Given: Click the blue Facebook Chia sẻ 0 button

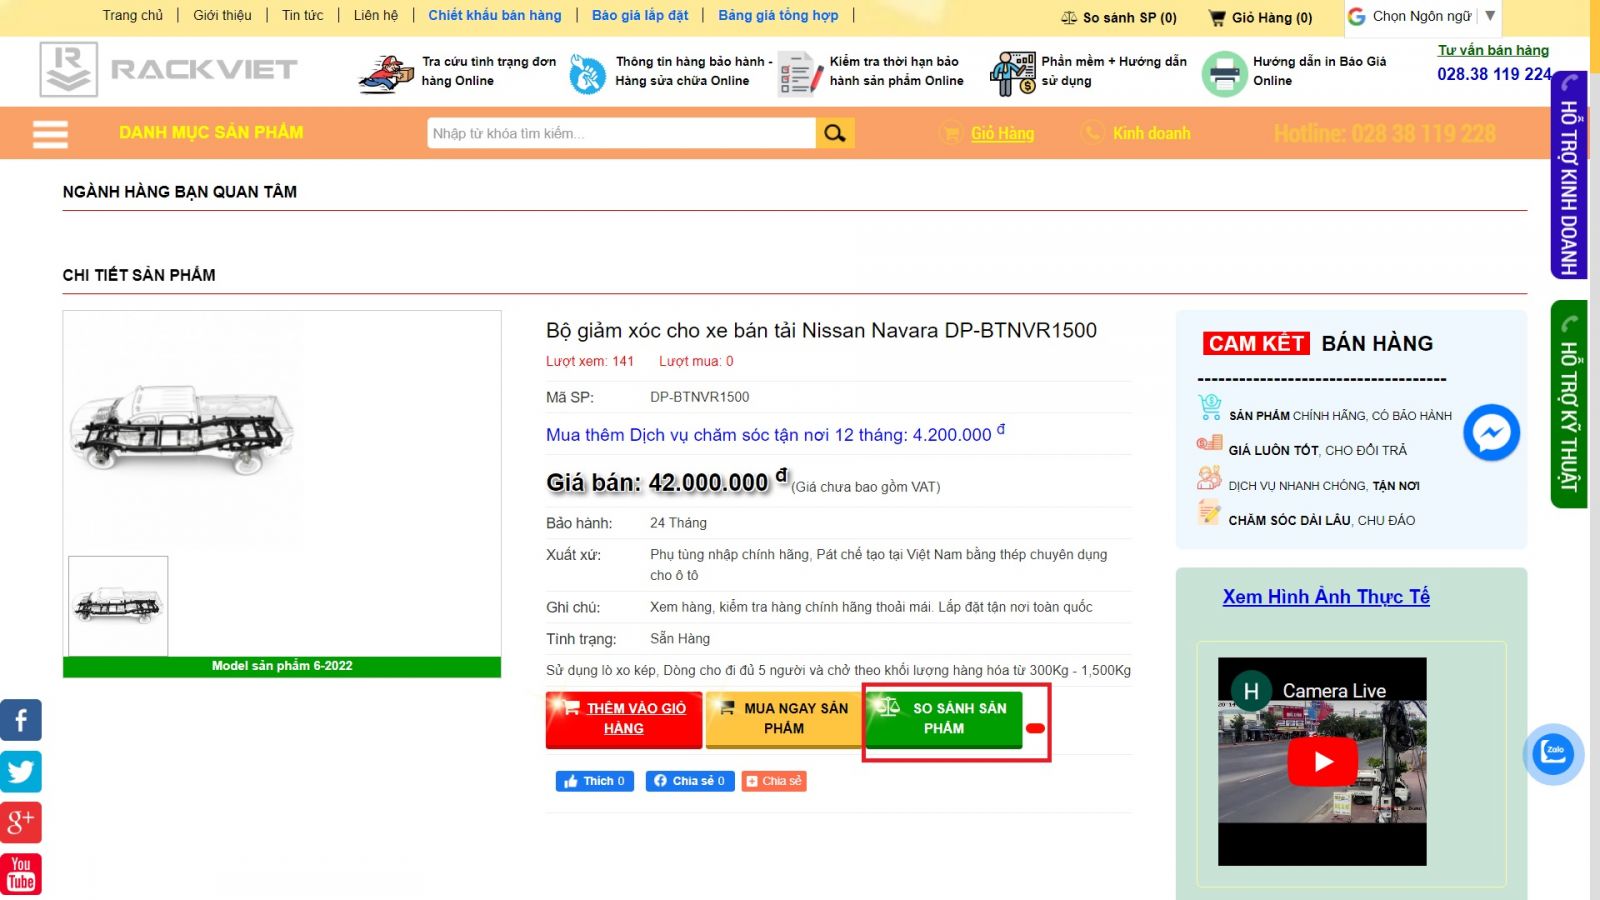Looking at the screenshot, I should [690, 781].
